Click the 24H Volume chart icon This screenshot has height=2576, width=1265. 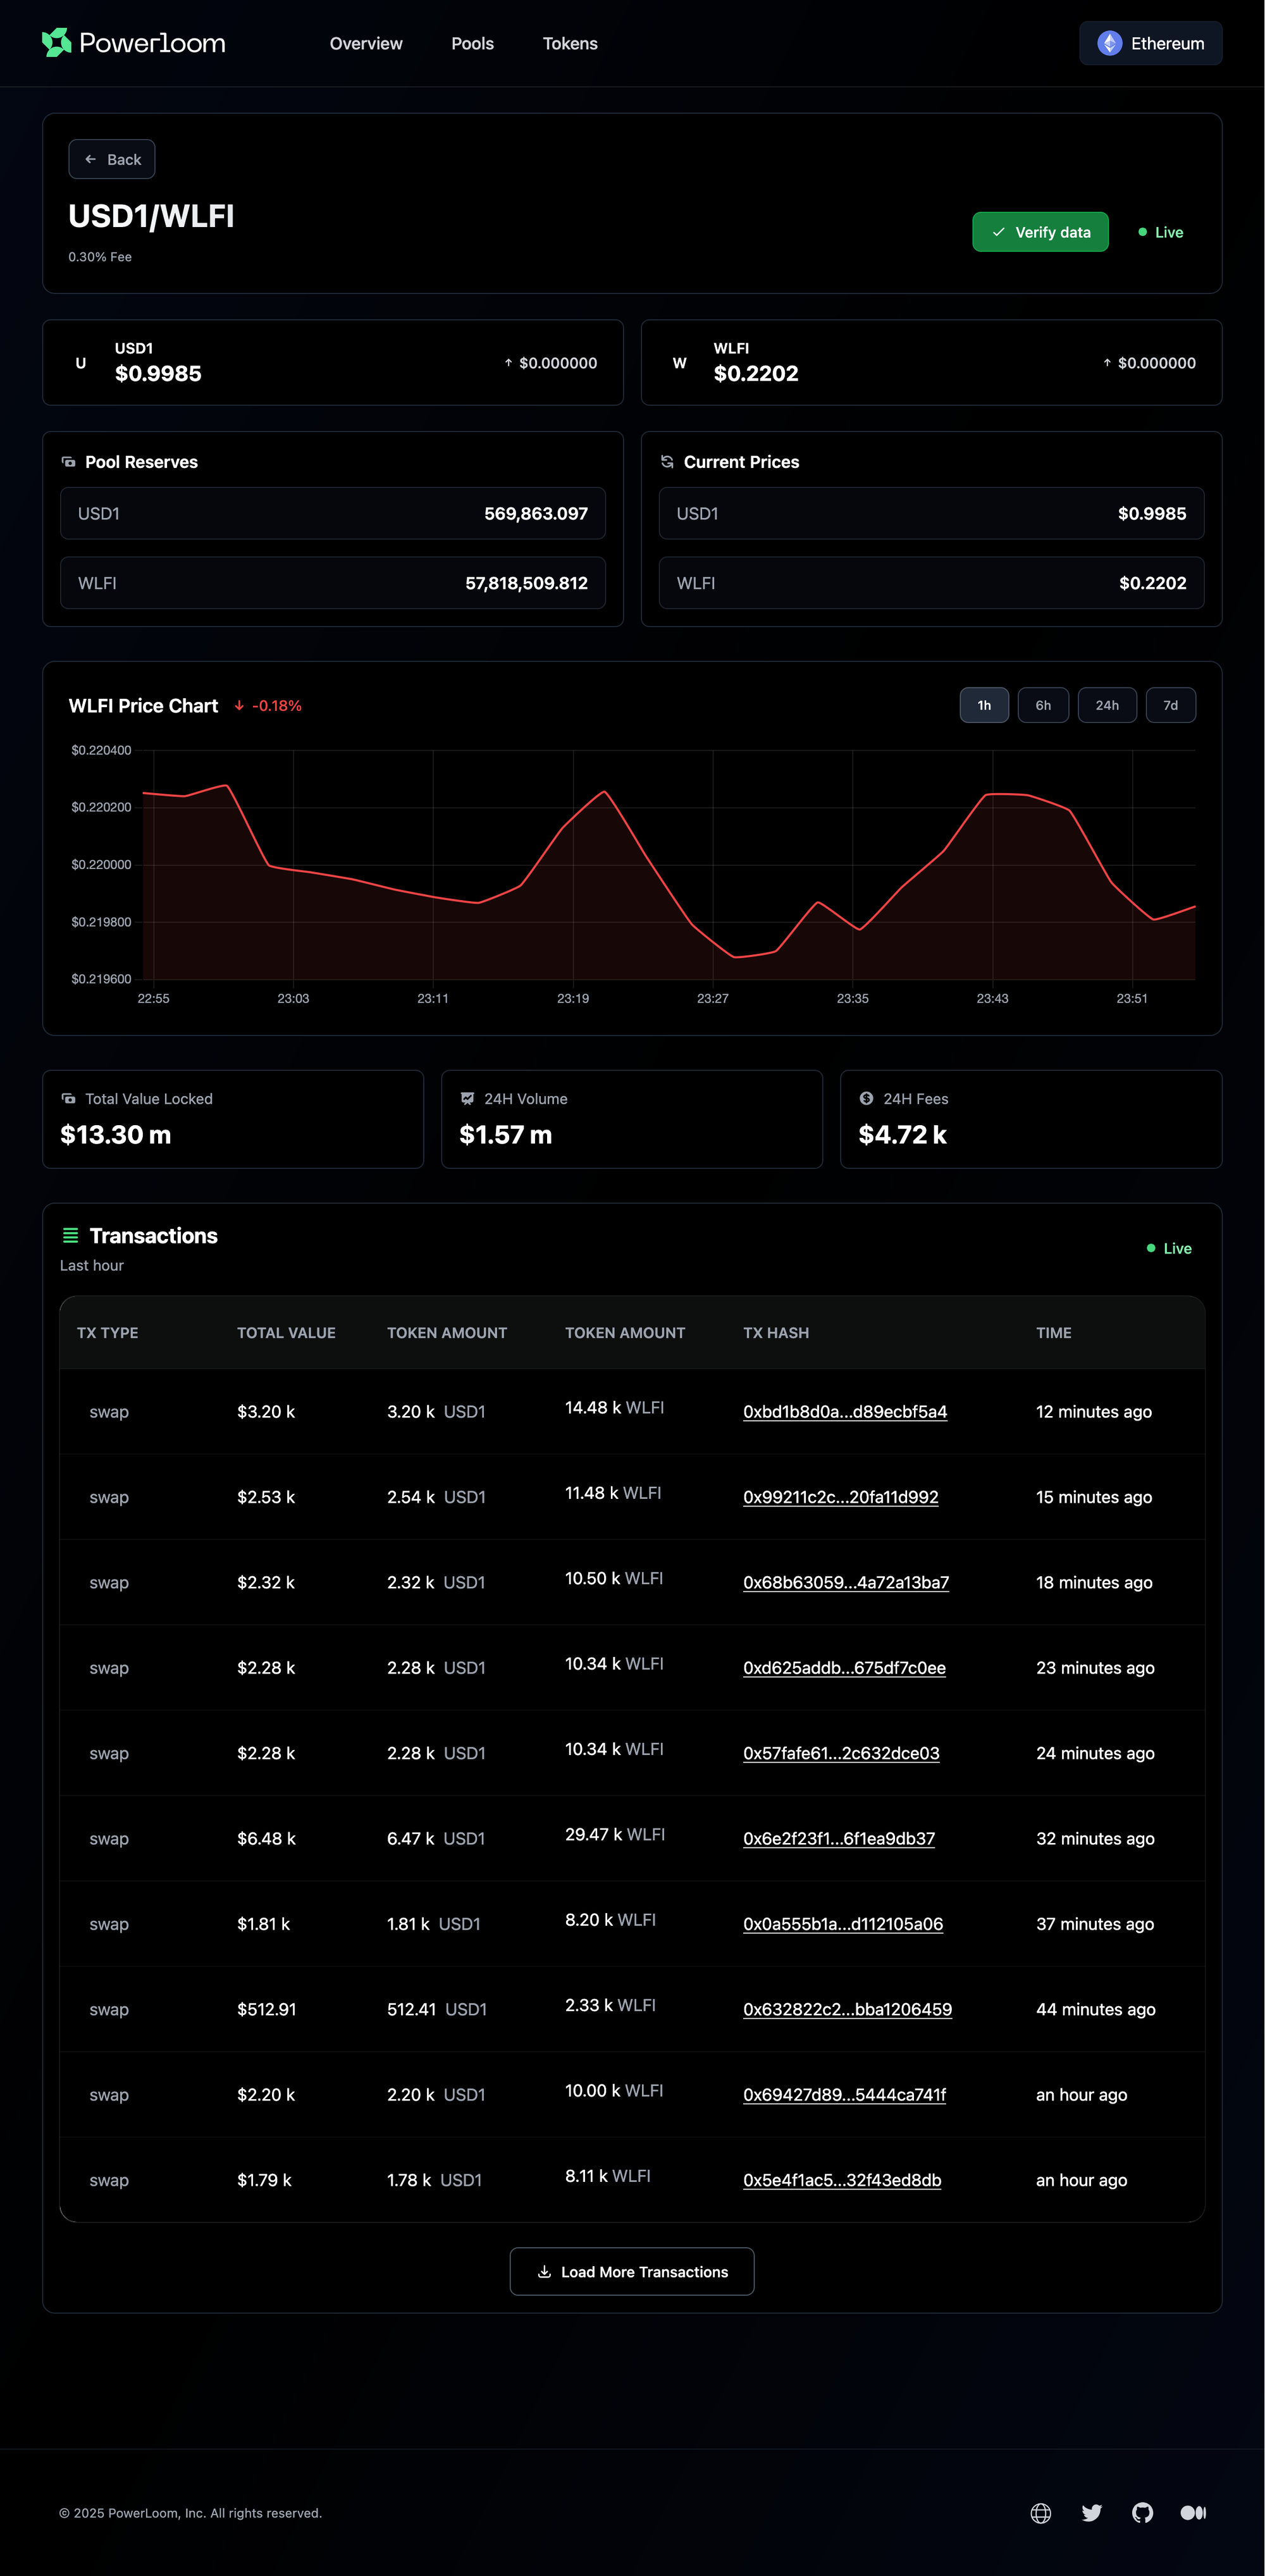click(467, 1098)
